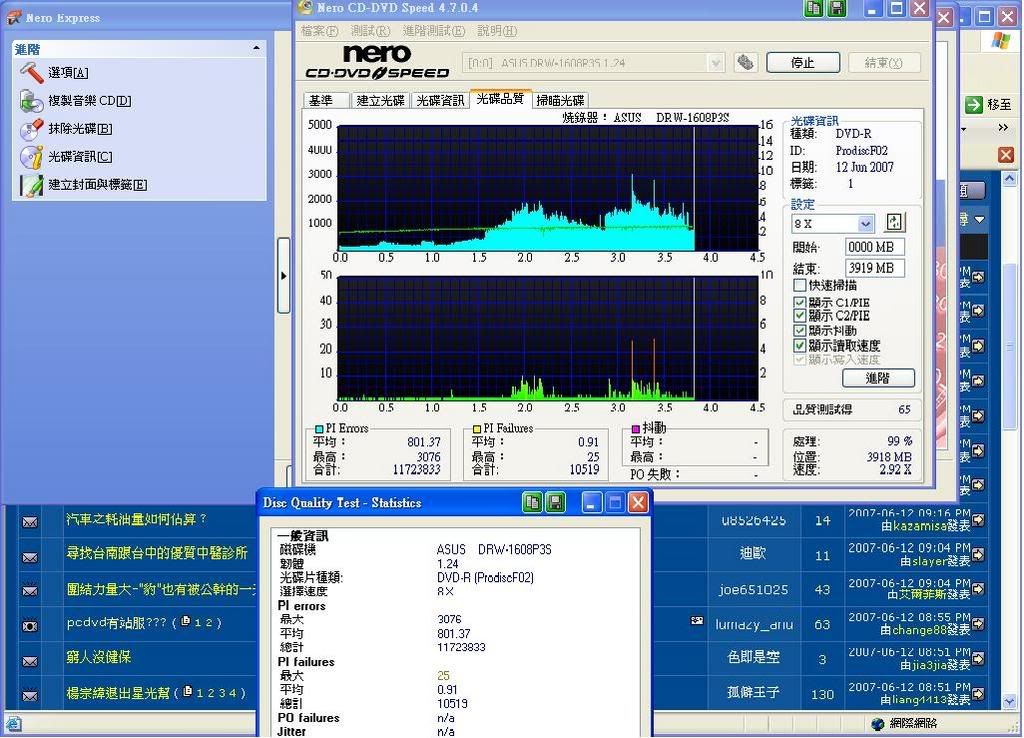This screenshot has height=738, width=1024.
Task: Click envelope icon beside 汽車之耗油量如何估算 thread
Action: [30, 522]
